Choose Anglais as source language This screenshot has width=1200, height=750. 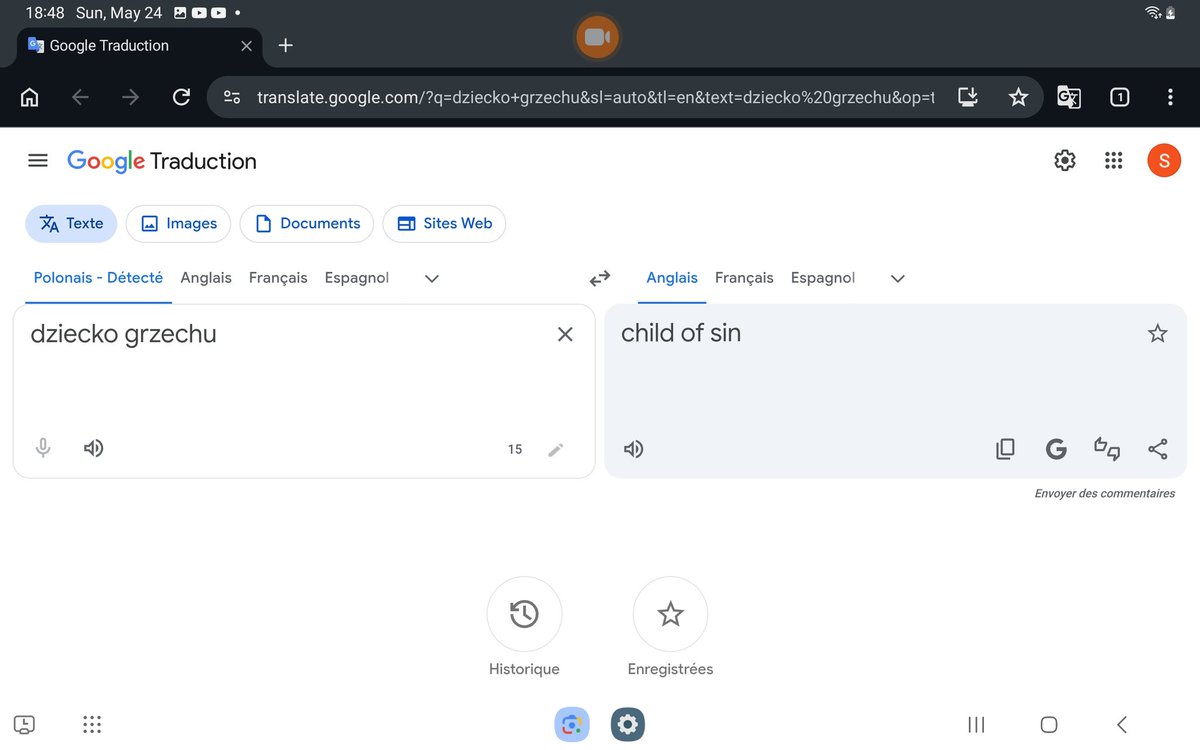point(206,278)
